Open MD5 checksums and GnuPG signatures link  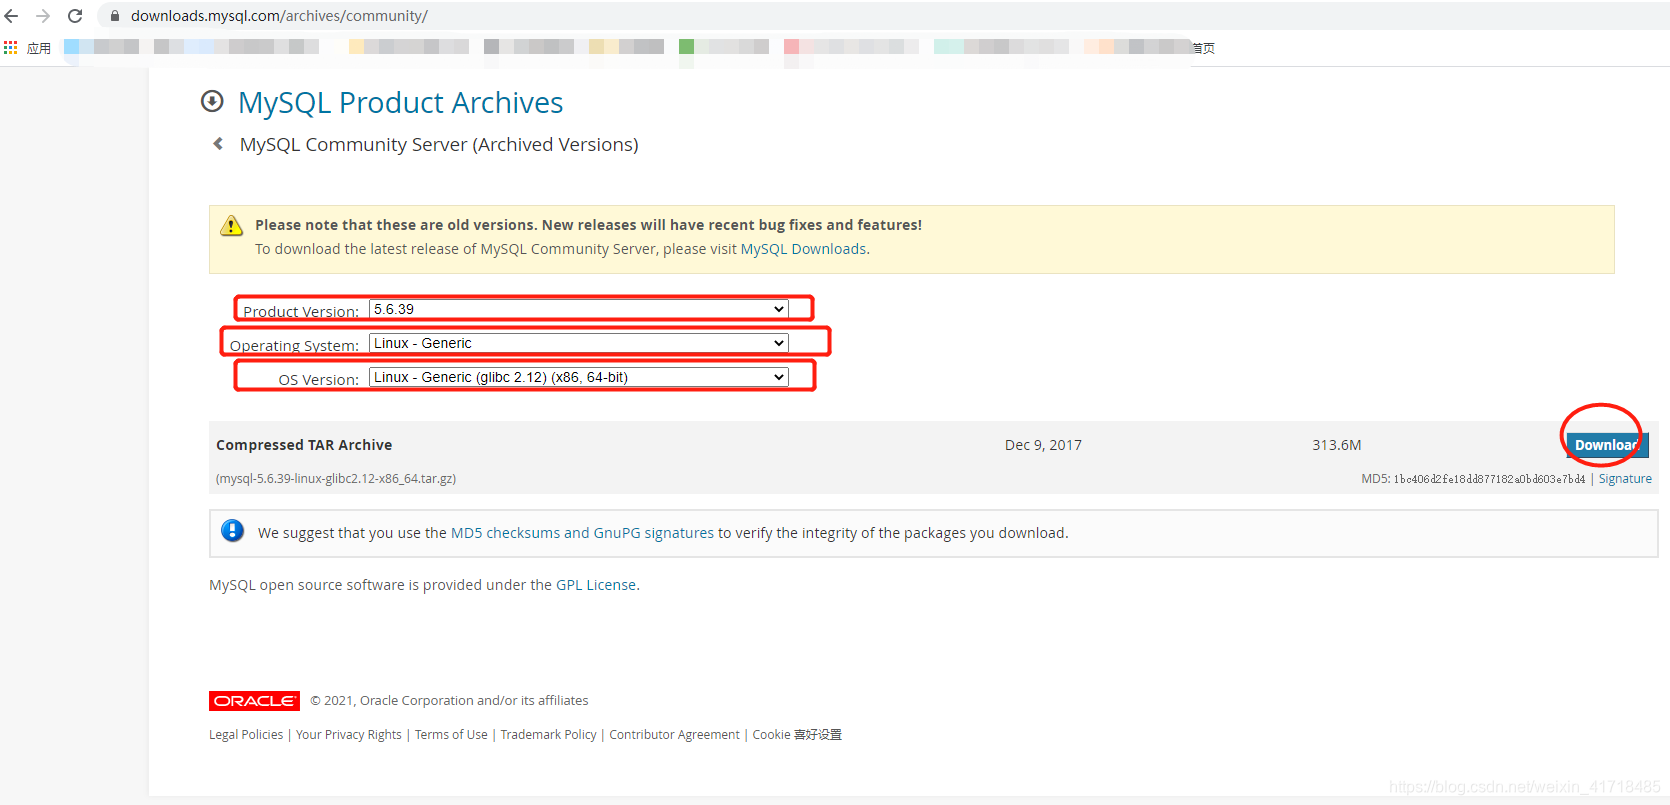pyautogui.click(x=582, y=533)
